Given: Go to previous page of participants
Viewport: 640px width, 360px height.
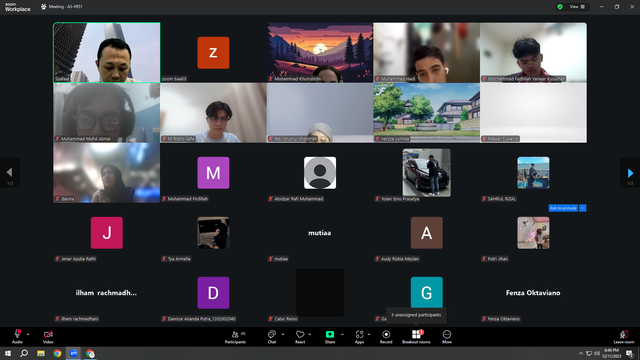Looking at the screenshot, I should (9, 173).
